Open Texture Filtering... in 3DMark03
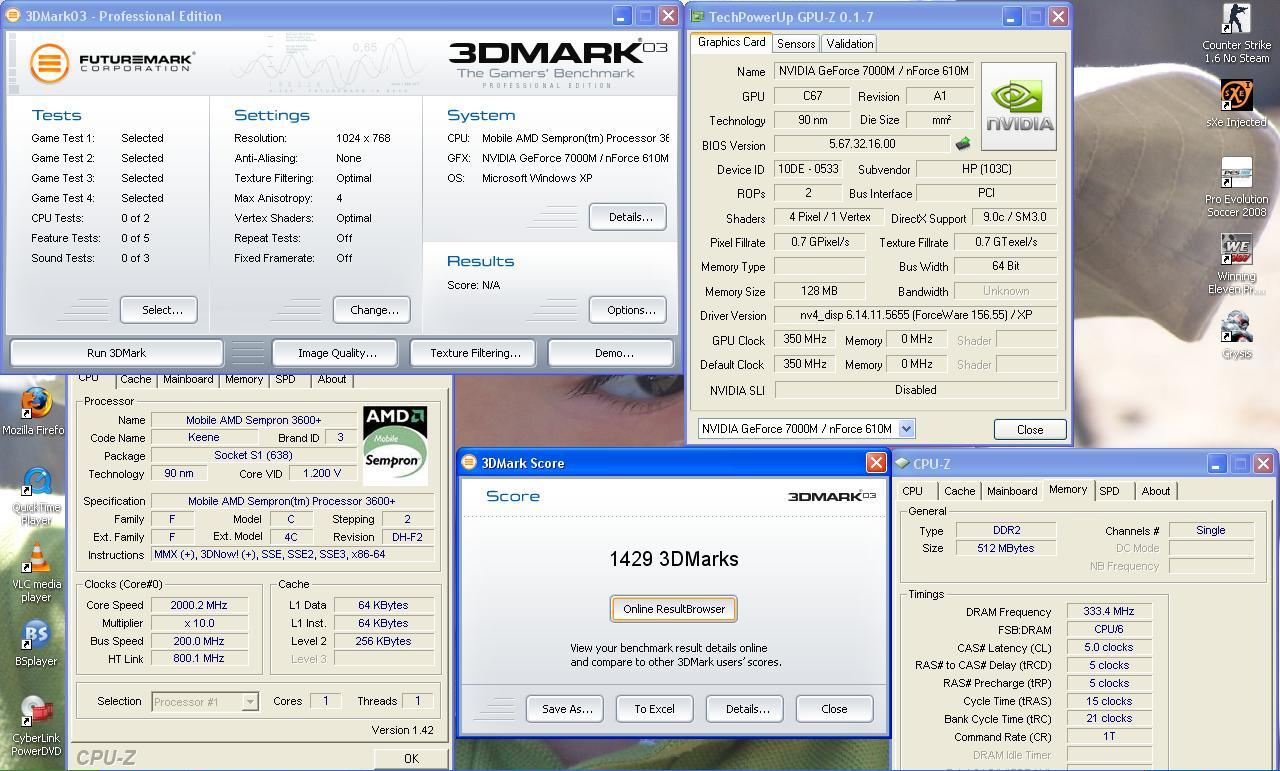Screen dimensions: 1280x771 472,353
